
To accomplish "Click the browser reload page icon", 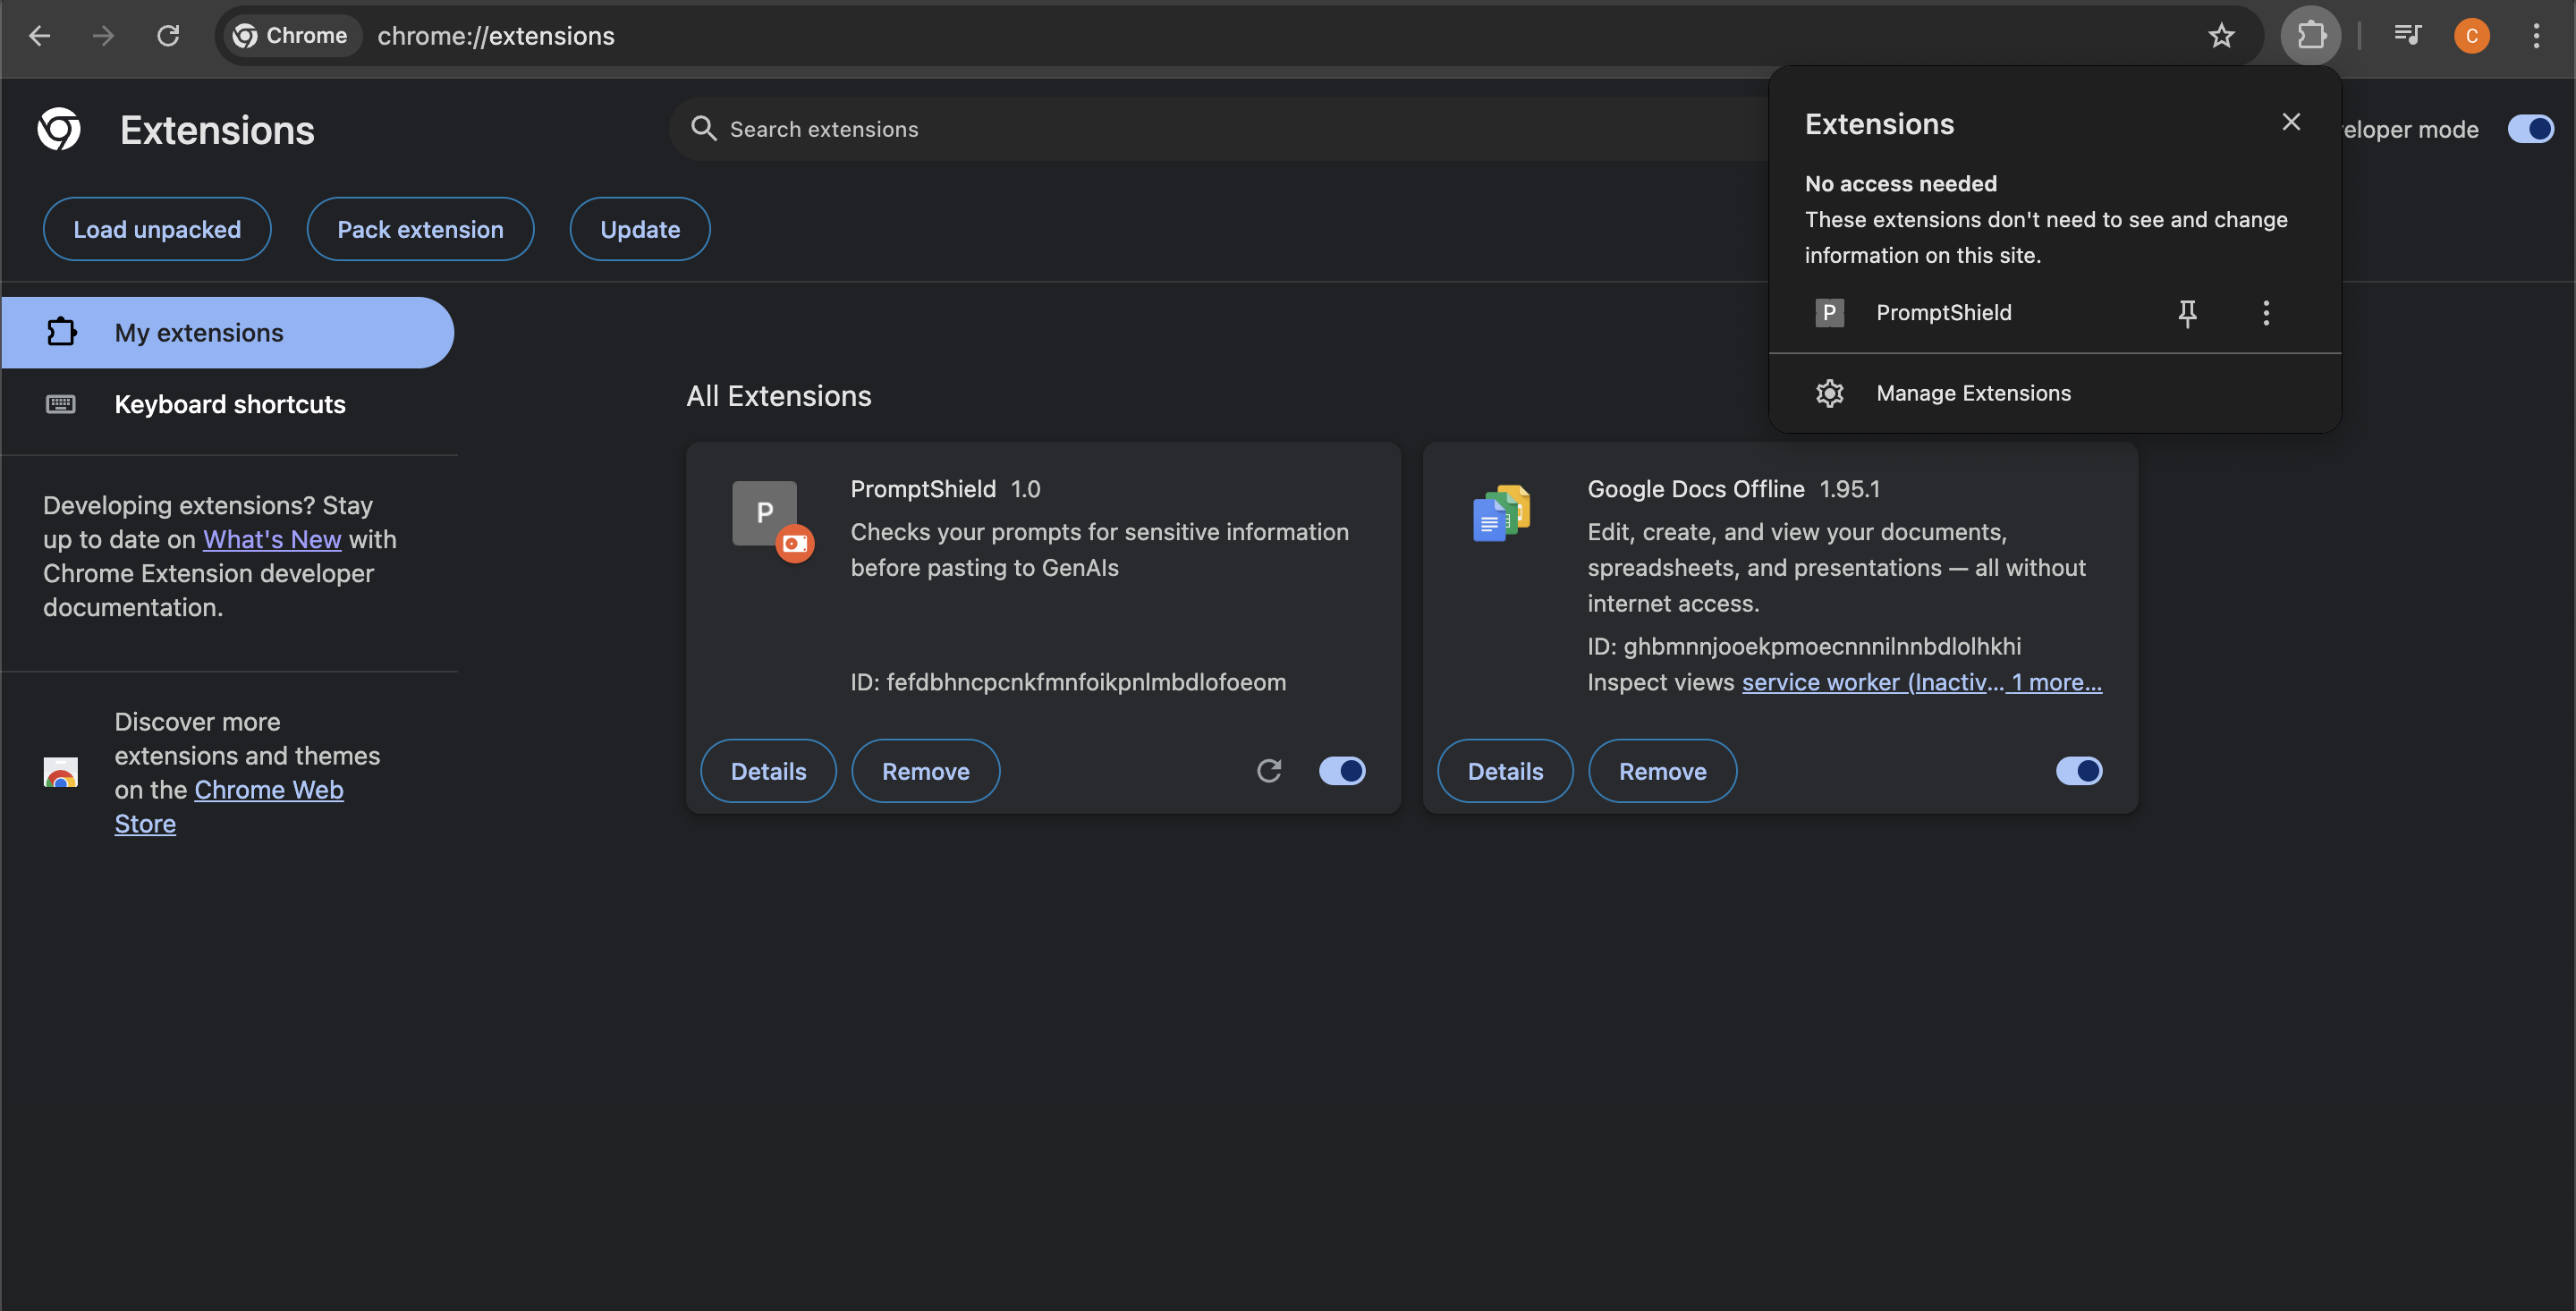I will pyautogui.click(x=168, y=36).
